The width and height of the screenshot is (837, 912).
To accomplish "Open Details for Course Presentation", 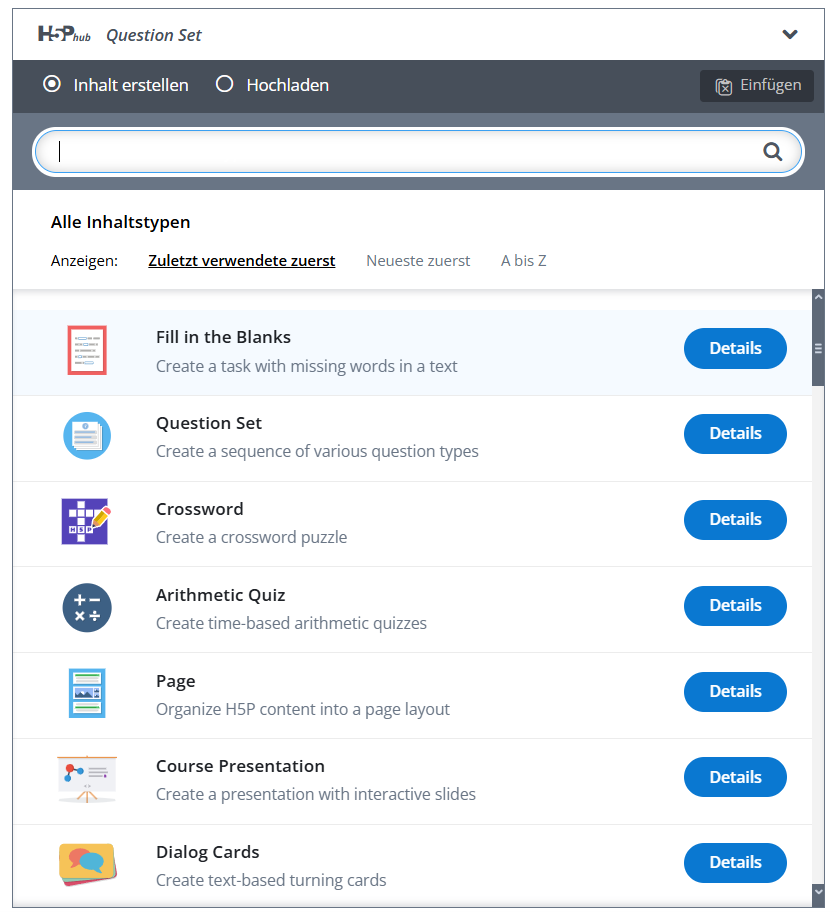I will coord(735,777).
